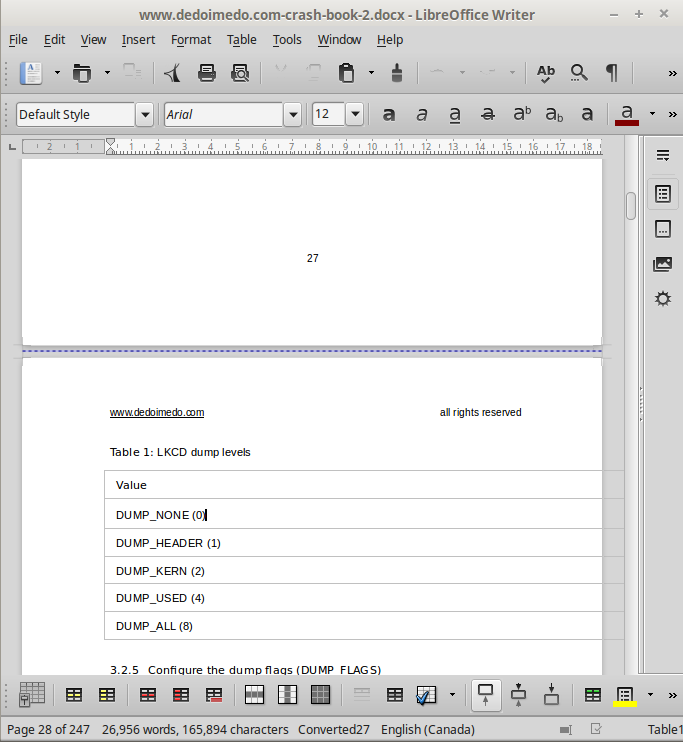Screen dimensions: 683x742
Task: Toggle Shadow text effect
Action: [587, 114]
